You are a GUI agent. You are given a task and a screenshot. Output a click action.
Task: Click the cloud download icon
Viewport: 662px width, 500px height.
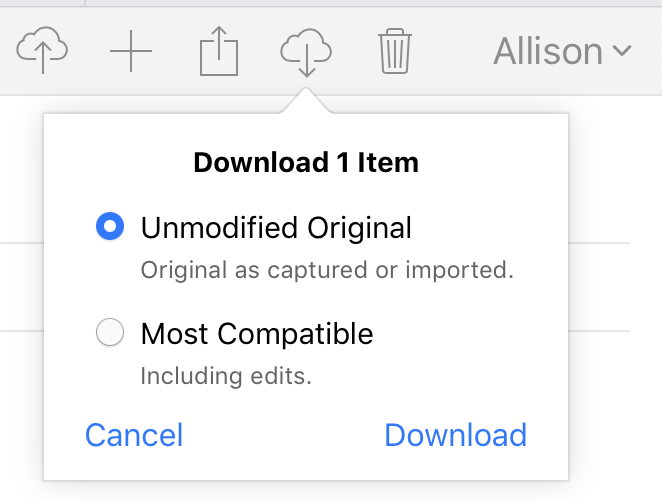coord(306,50)
